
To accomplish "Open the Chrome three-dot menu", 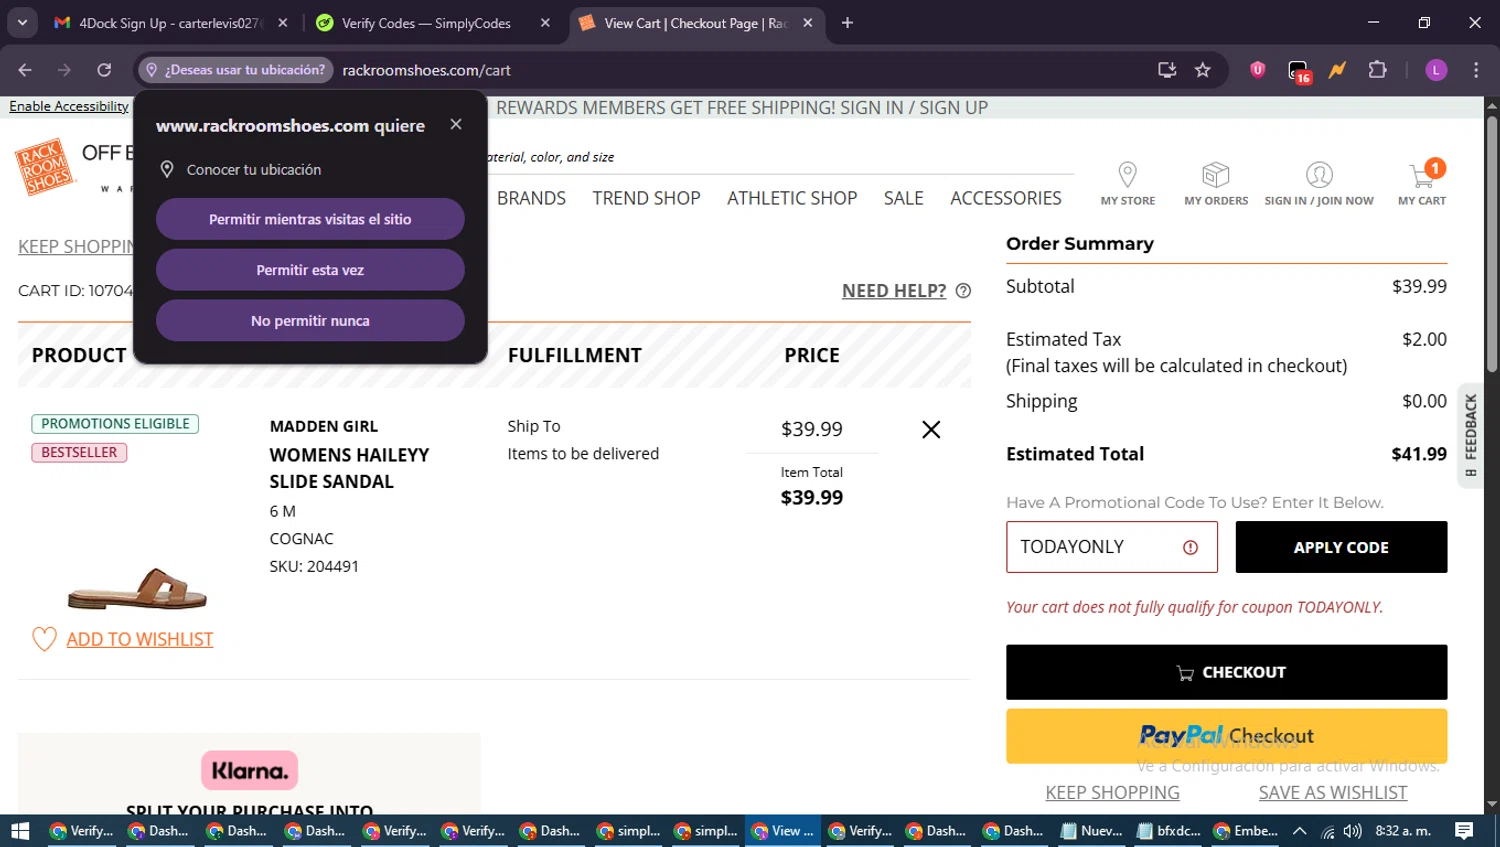I will click(x=1476, y=70).
